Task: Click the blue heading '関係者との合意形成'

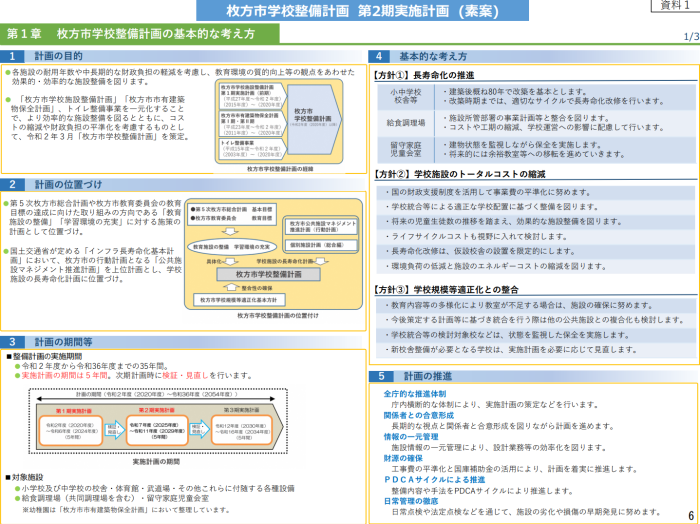Action: click(419, 415)
